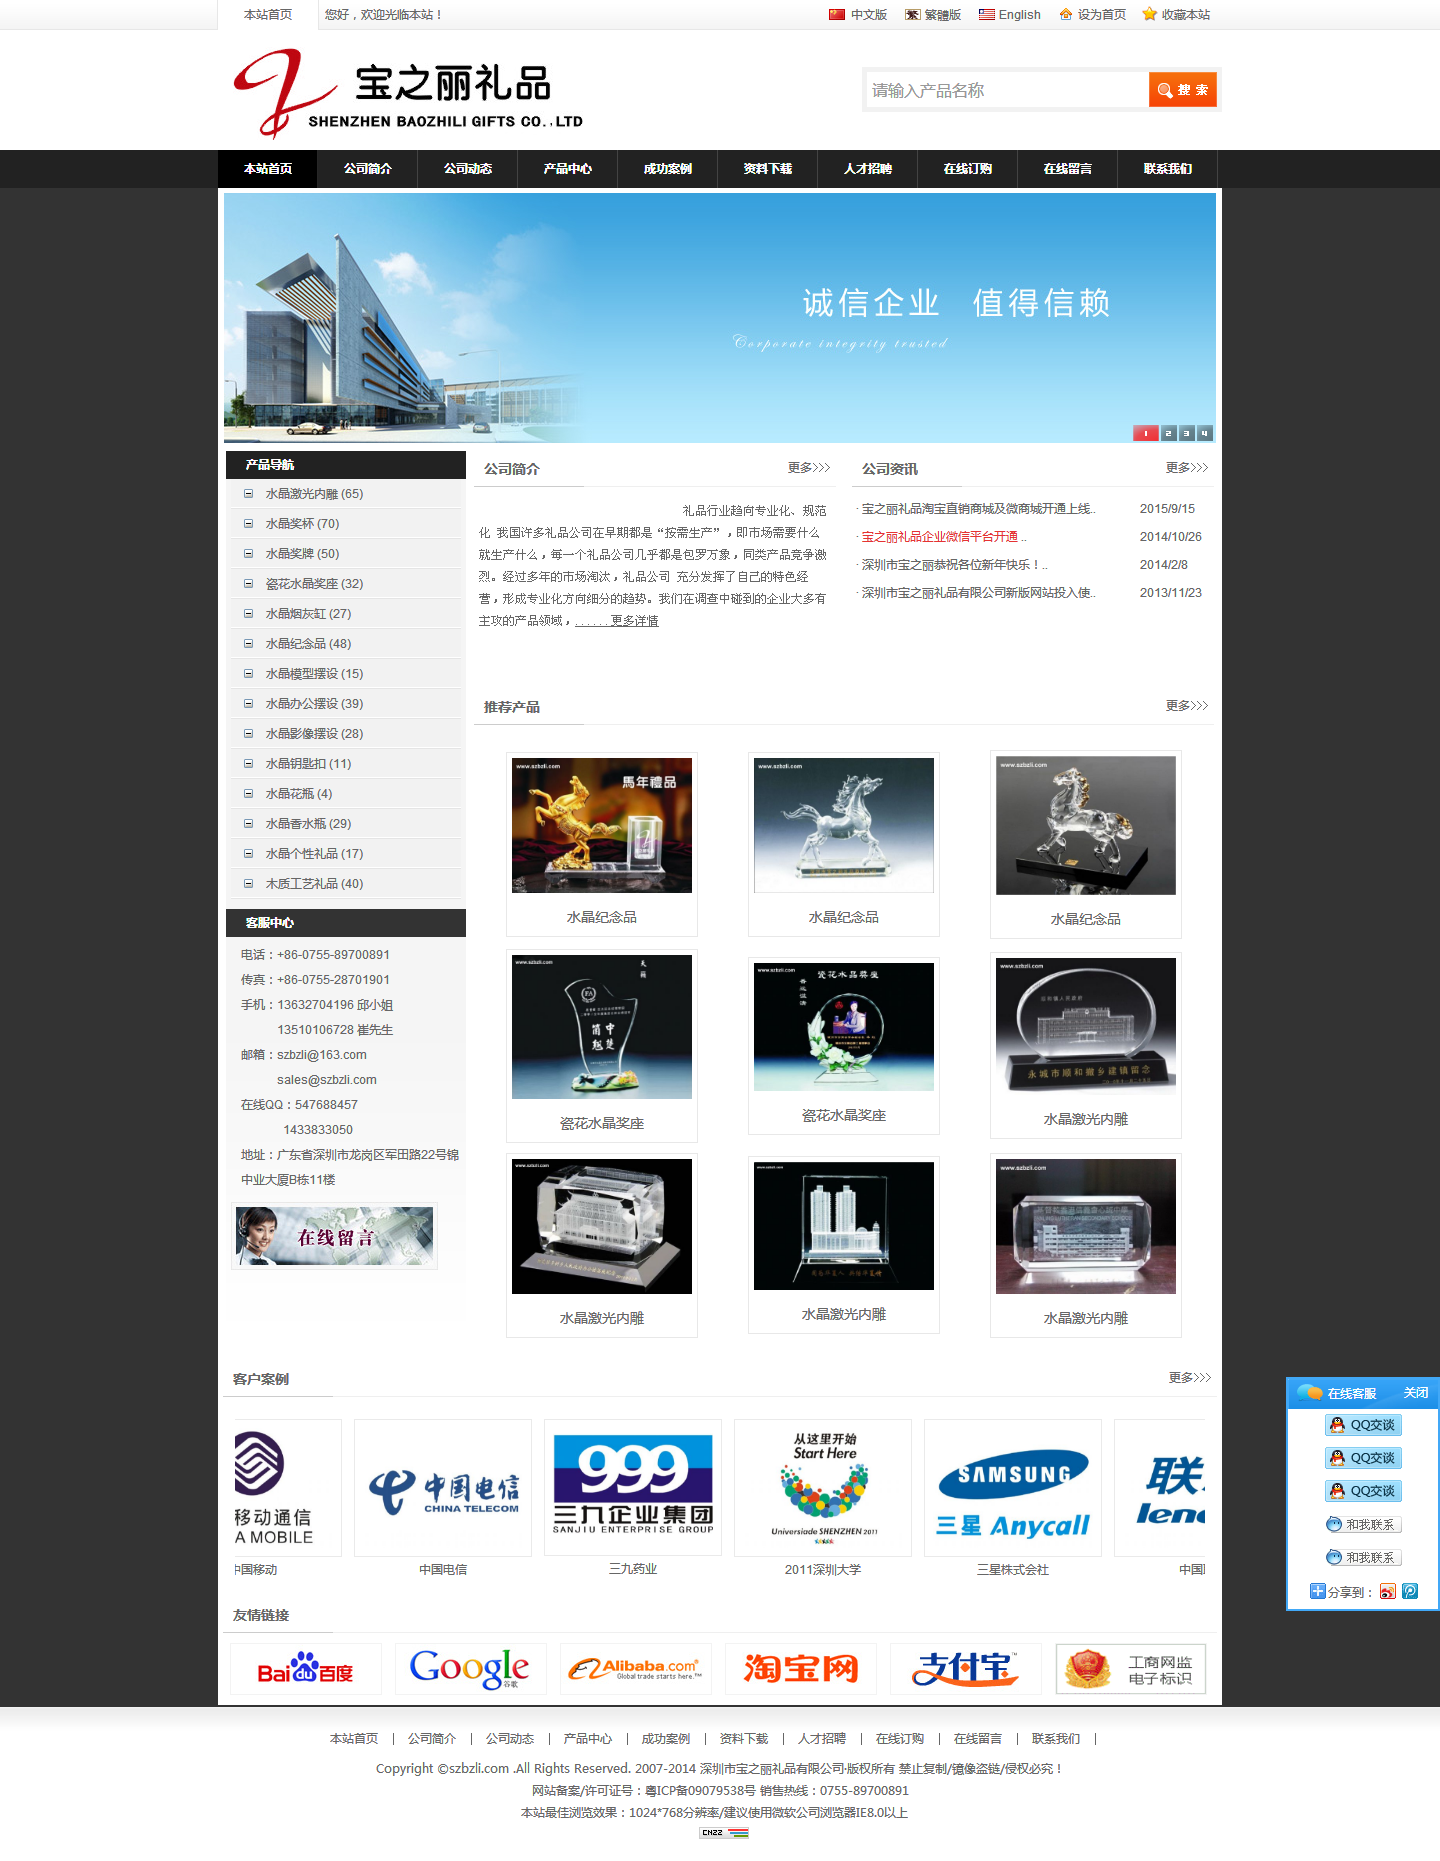The height and width of the screenshot is (1861, 1440).
Task: Click the 设为首页 house icon link
Action: tap(1093, 15)
